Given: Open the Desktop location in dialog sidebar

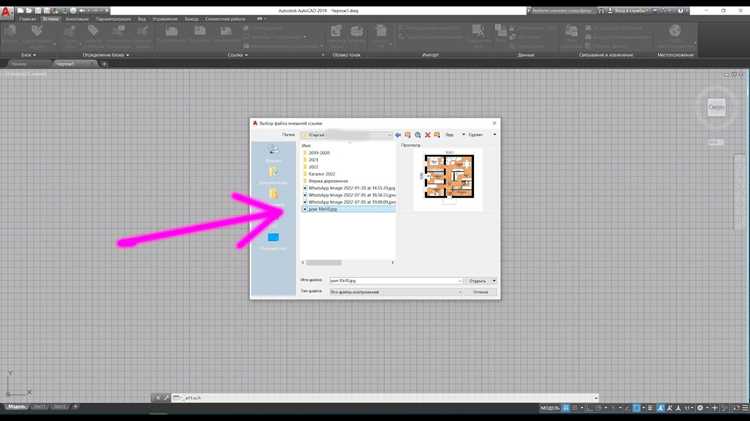Looking at the screenshot, I should point(273,240).
